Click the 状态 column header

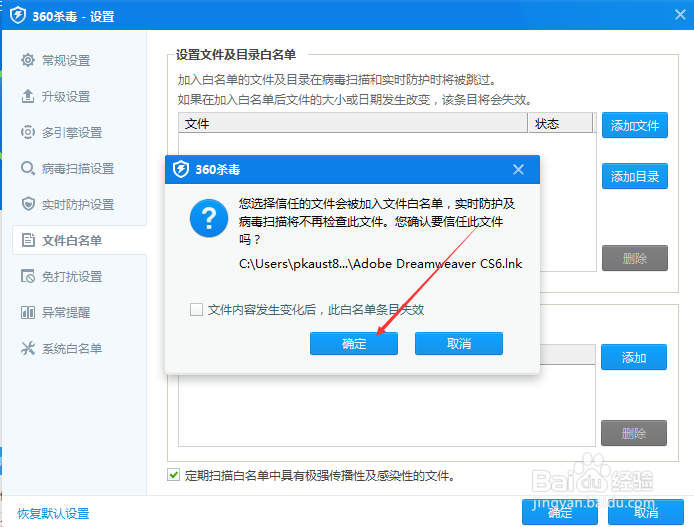(x=560, y=123)
